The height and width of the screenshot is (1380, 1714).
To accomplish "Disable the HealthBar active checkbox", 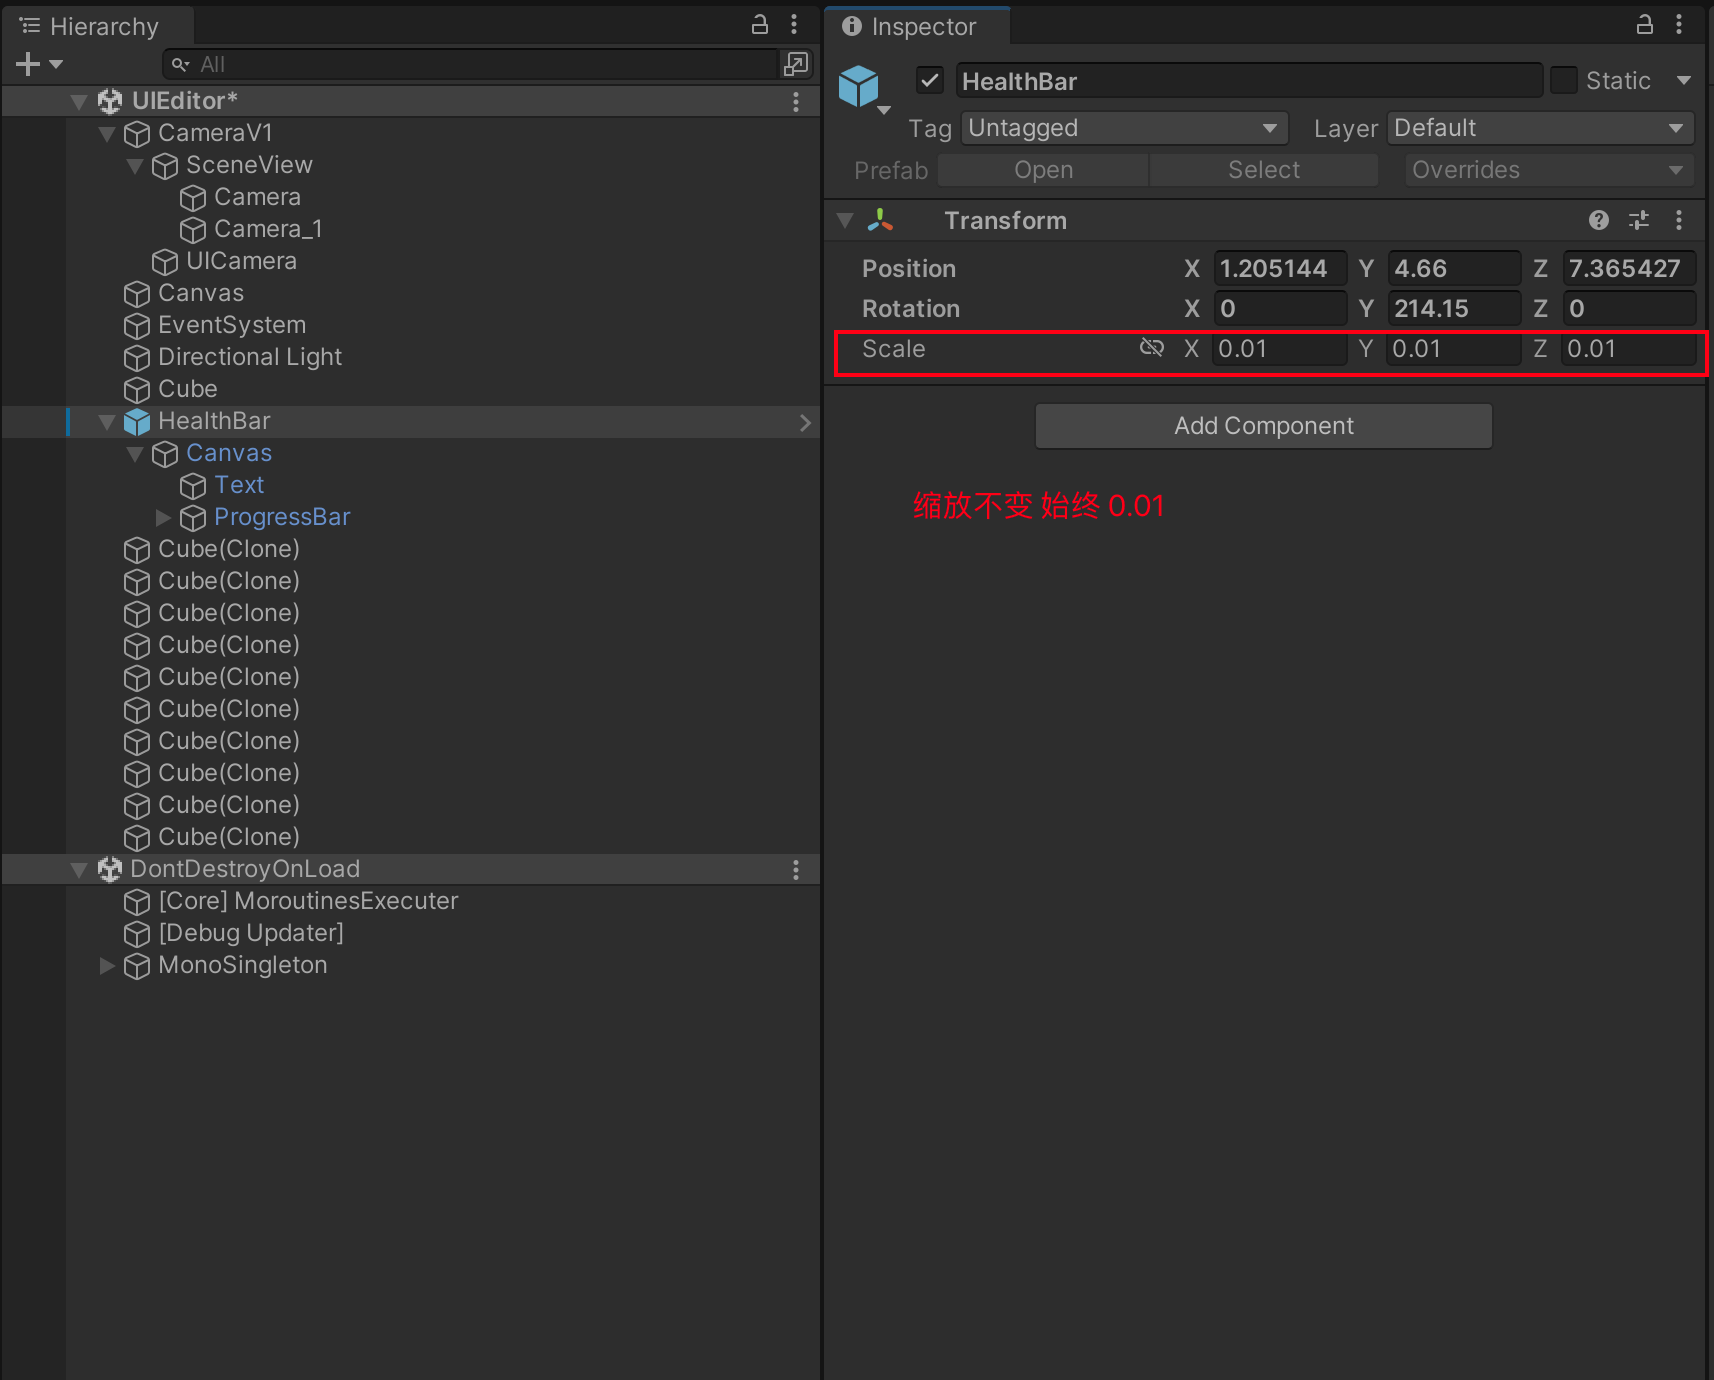I will 930,80.
